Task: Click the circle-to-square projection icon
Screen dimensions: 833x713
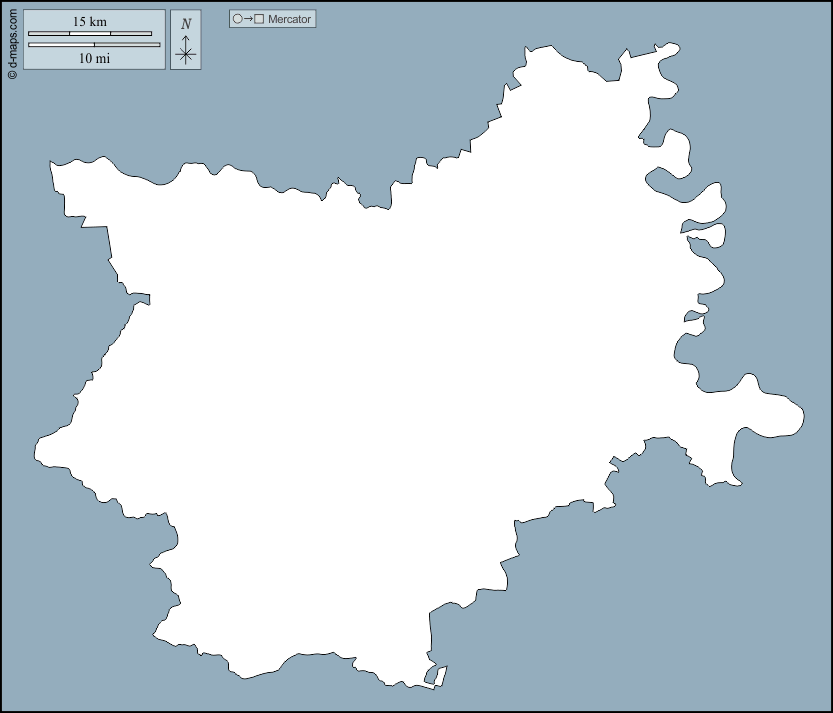Action: 248,19
